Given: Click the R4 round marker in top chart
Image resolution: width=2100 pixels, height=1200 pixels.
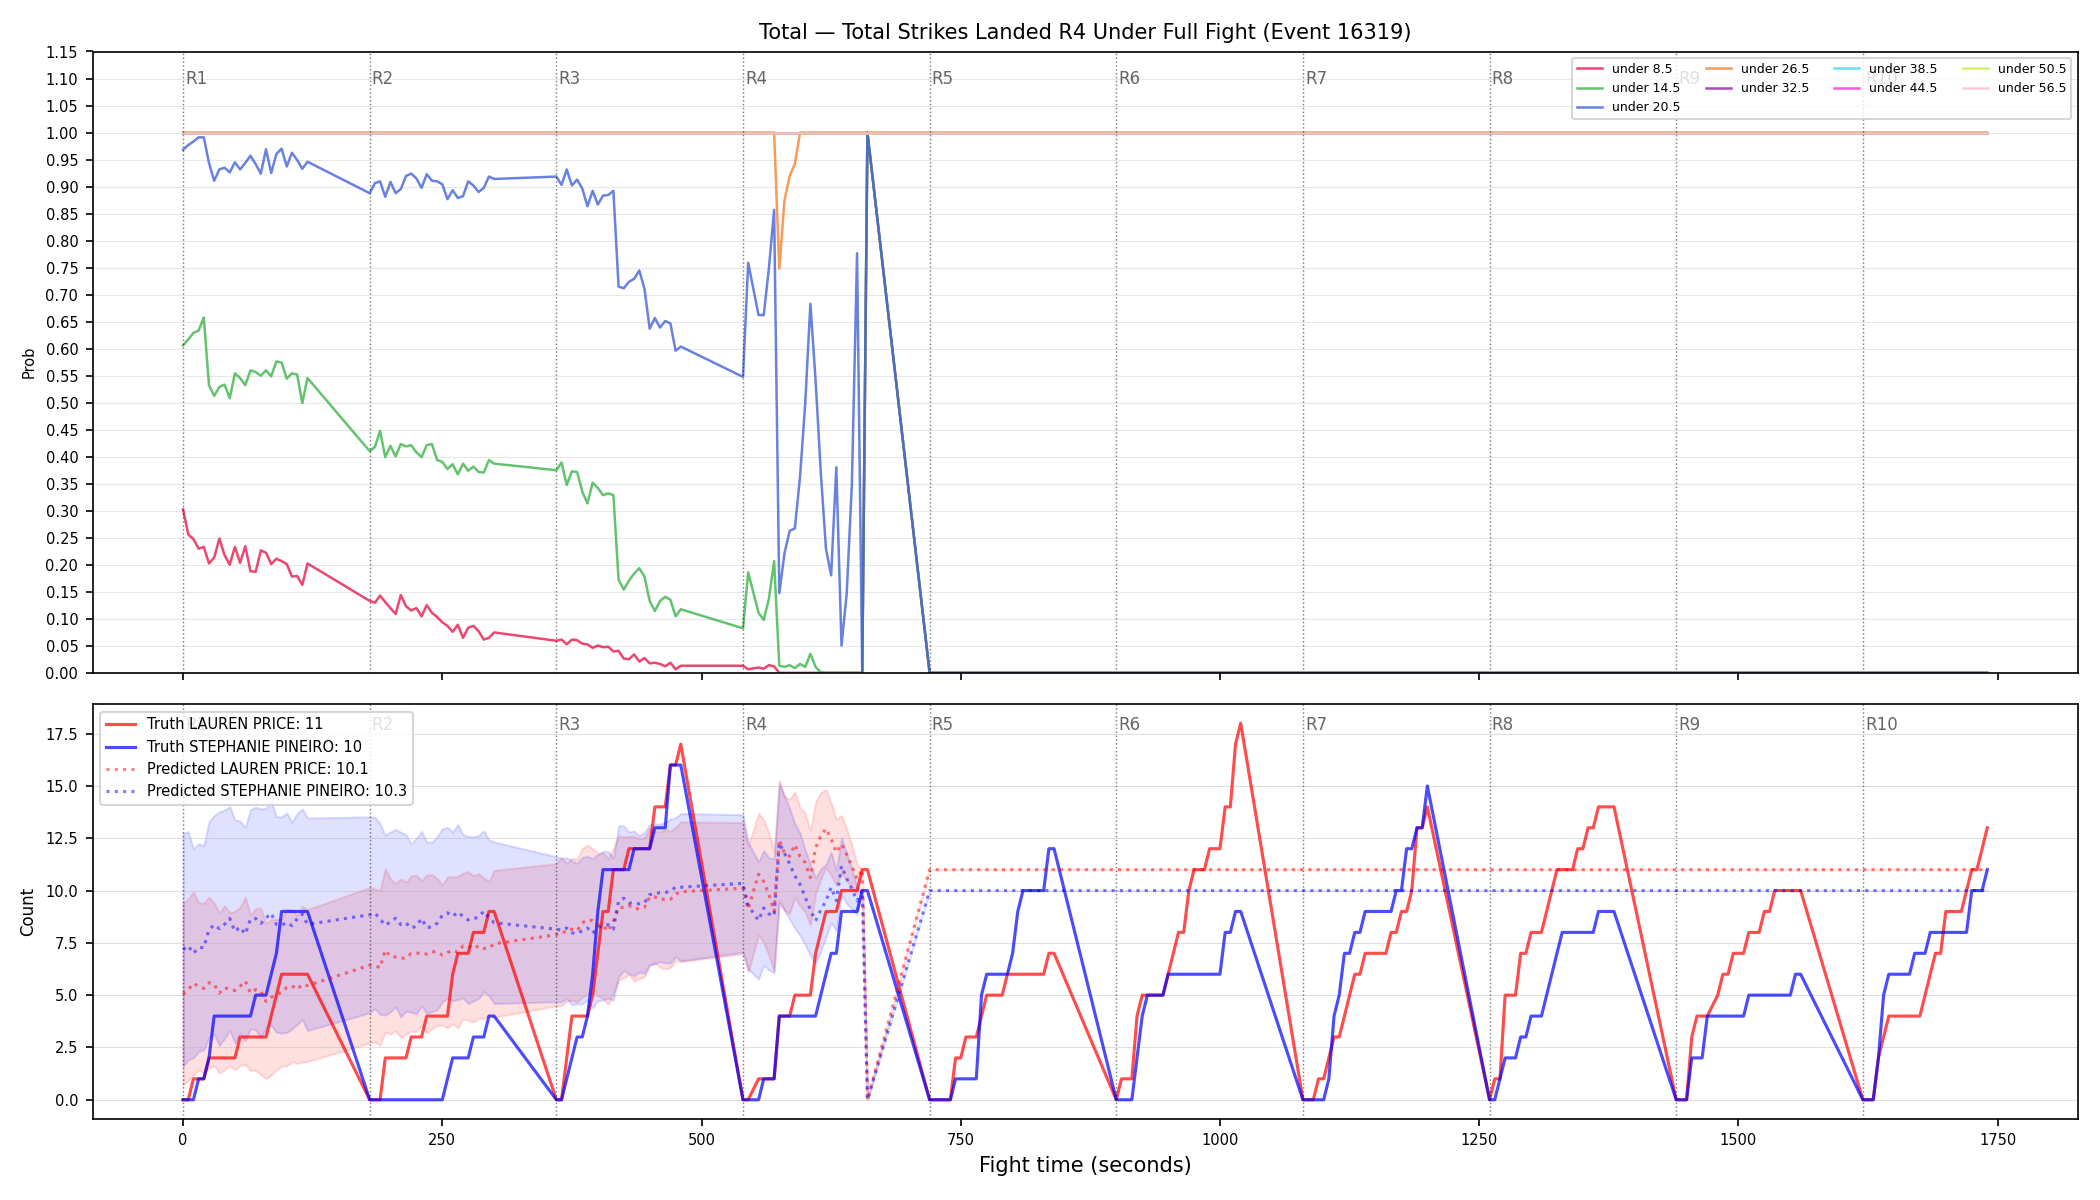Looking at the screenshot, I should 756,78.
